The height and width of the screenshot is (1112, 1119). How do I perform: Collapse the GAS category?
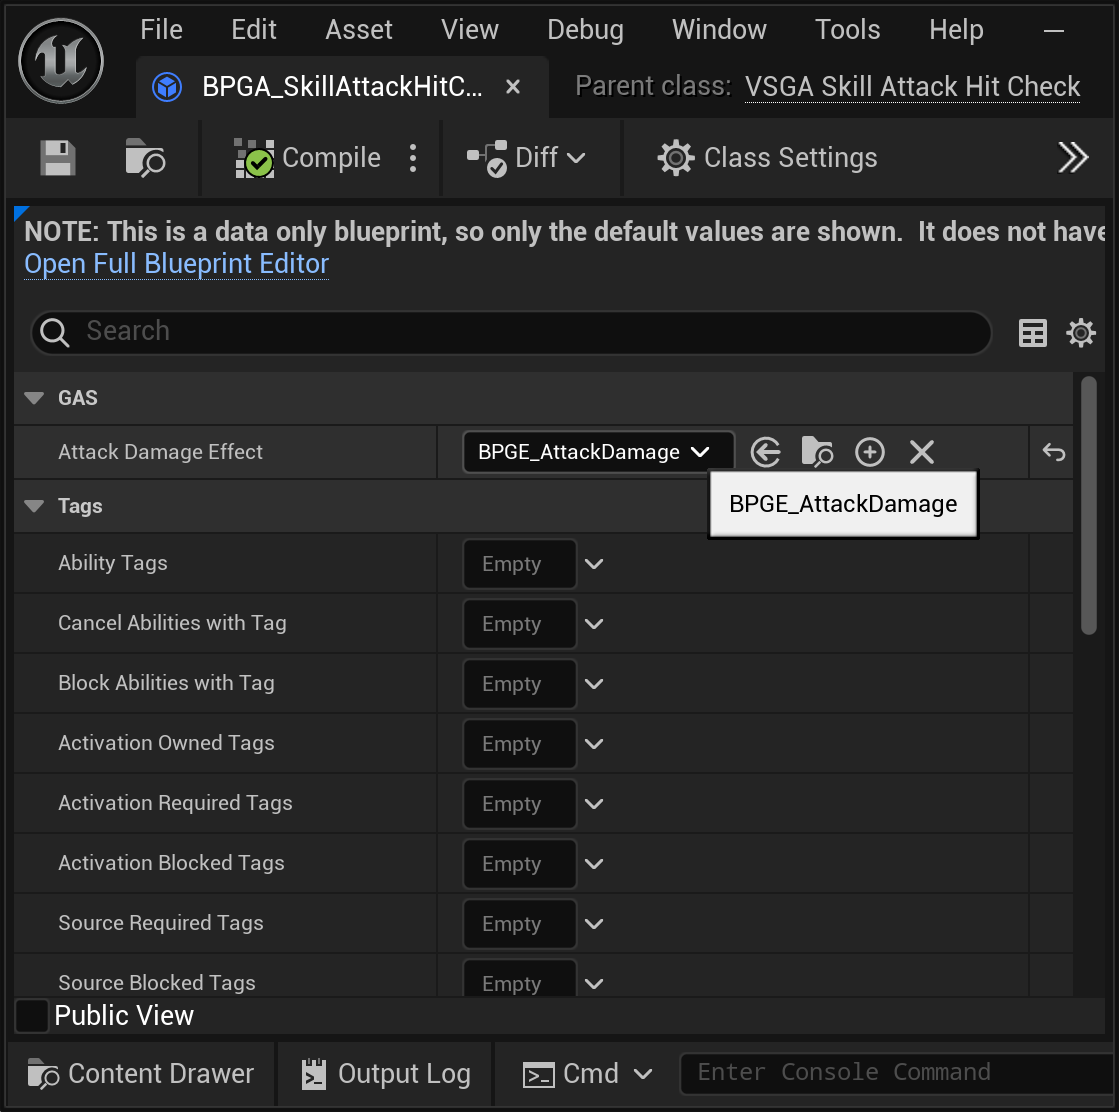pyautogui.click(x=34, y=398)
